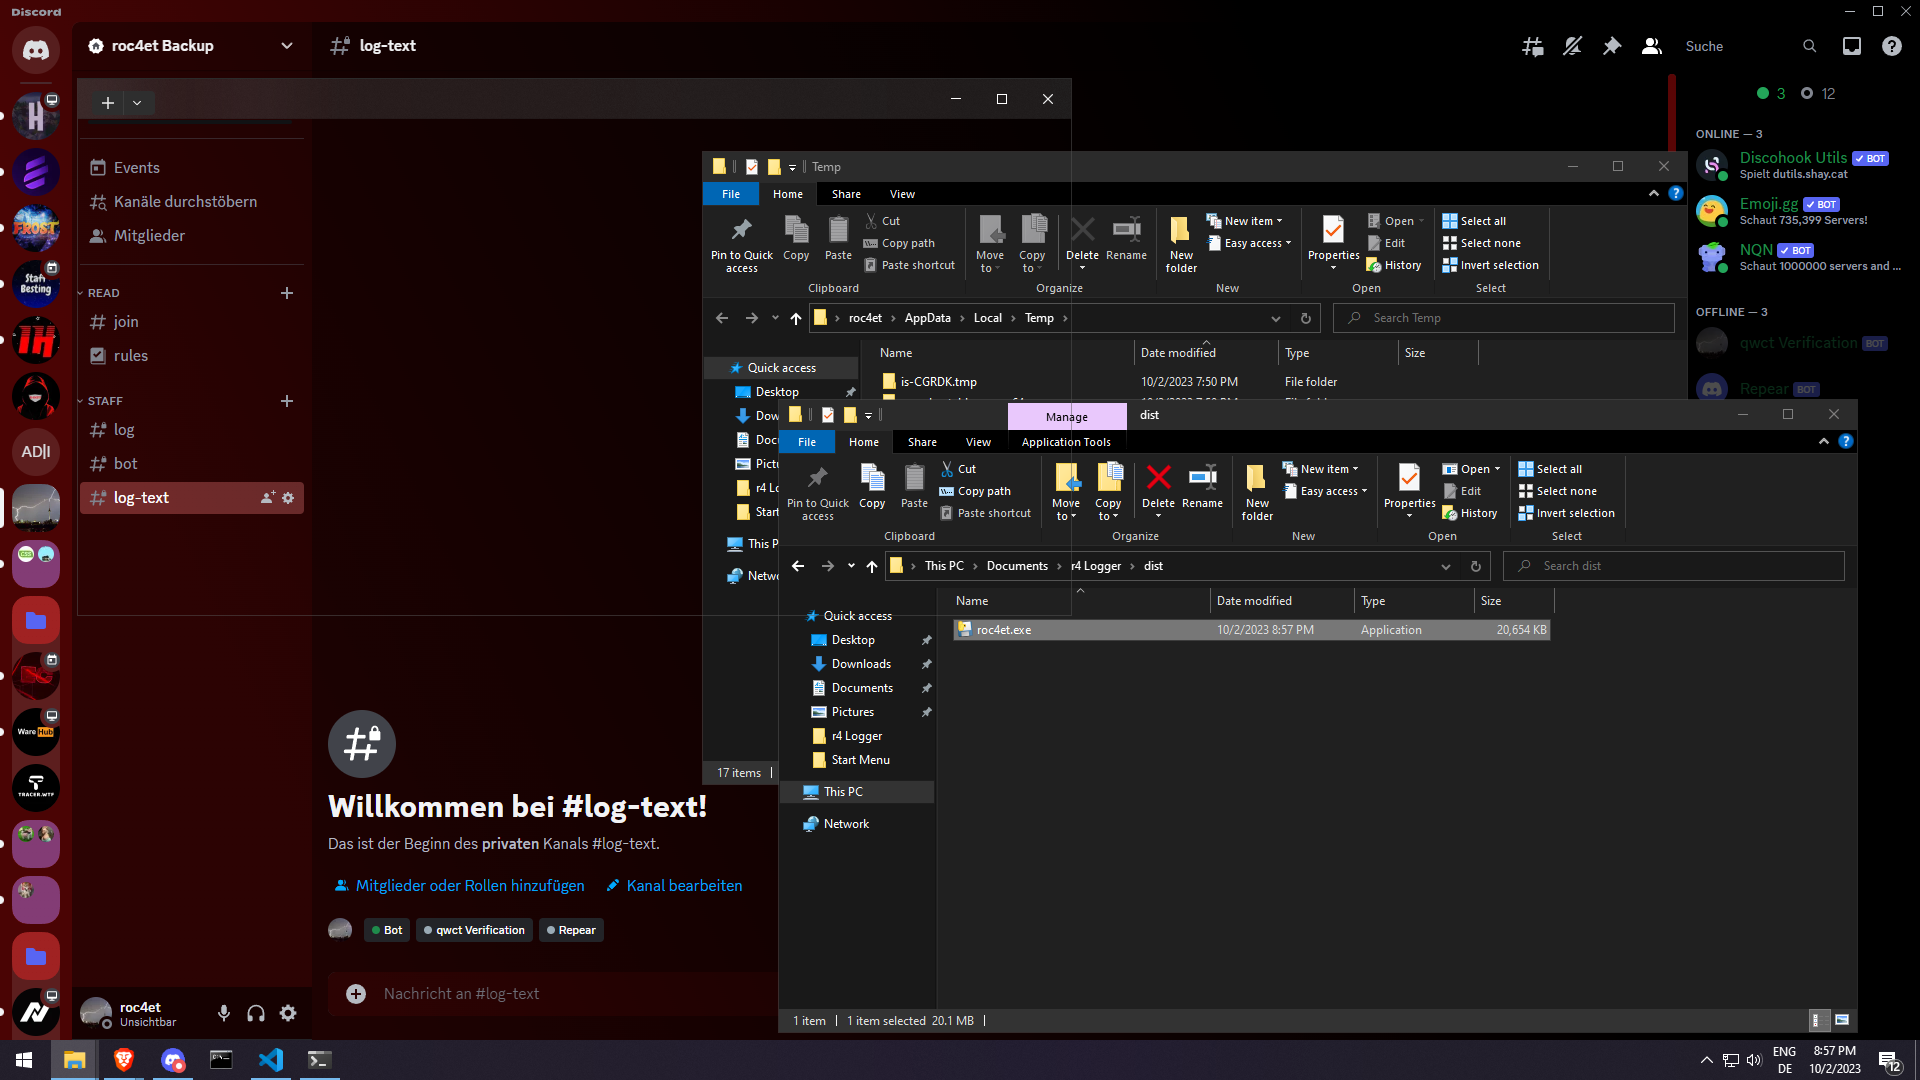This screenshot has height=1080, width=1920.
Task: Click the attachment plus button in message box
Action: click(x=356, y=993)
